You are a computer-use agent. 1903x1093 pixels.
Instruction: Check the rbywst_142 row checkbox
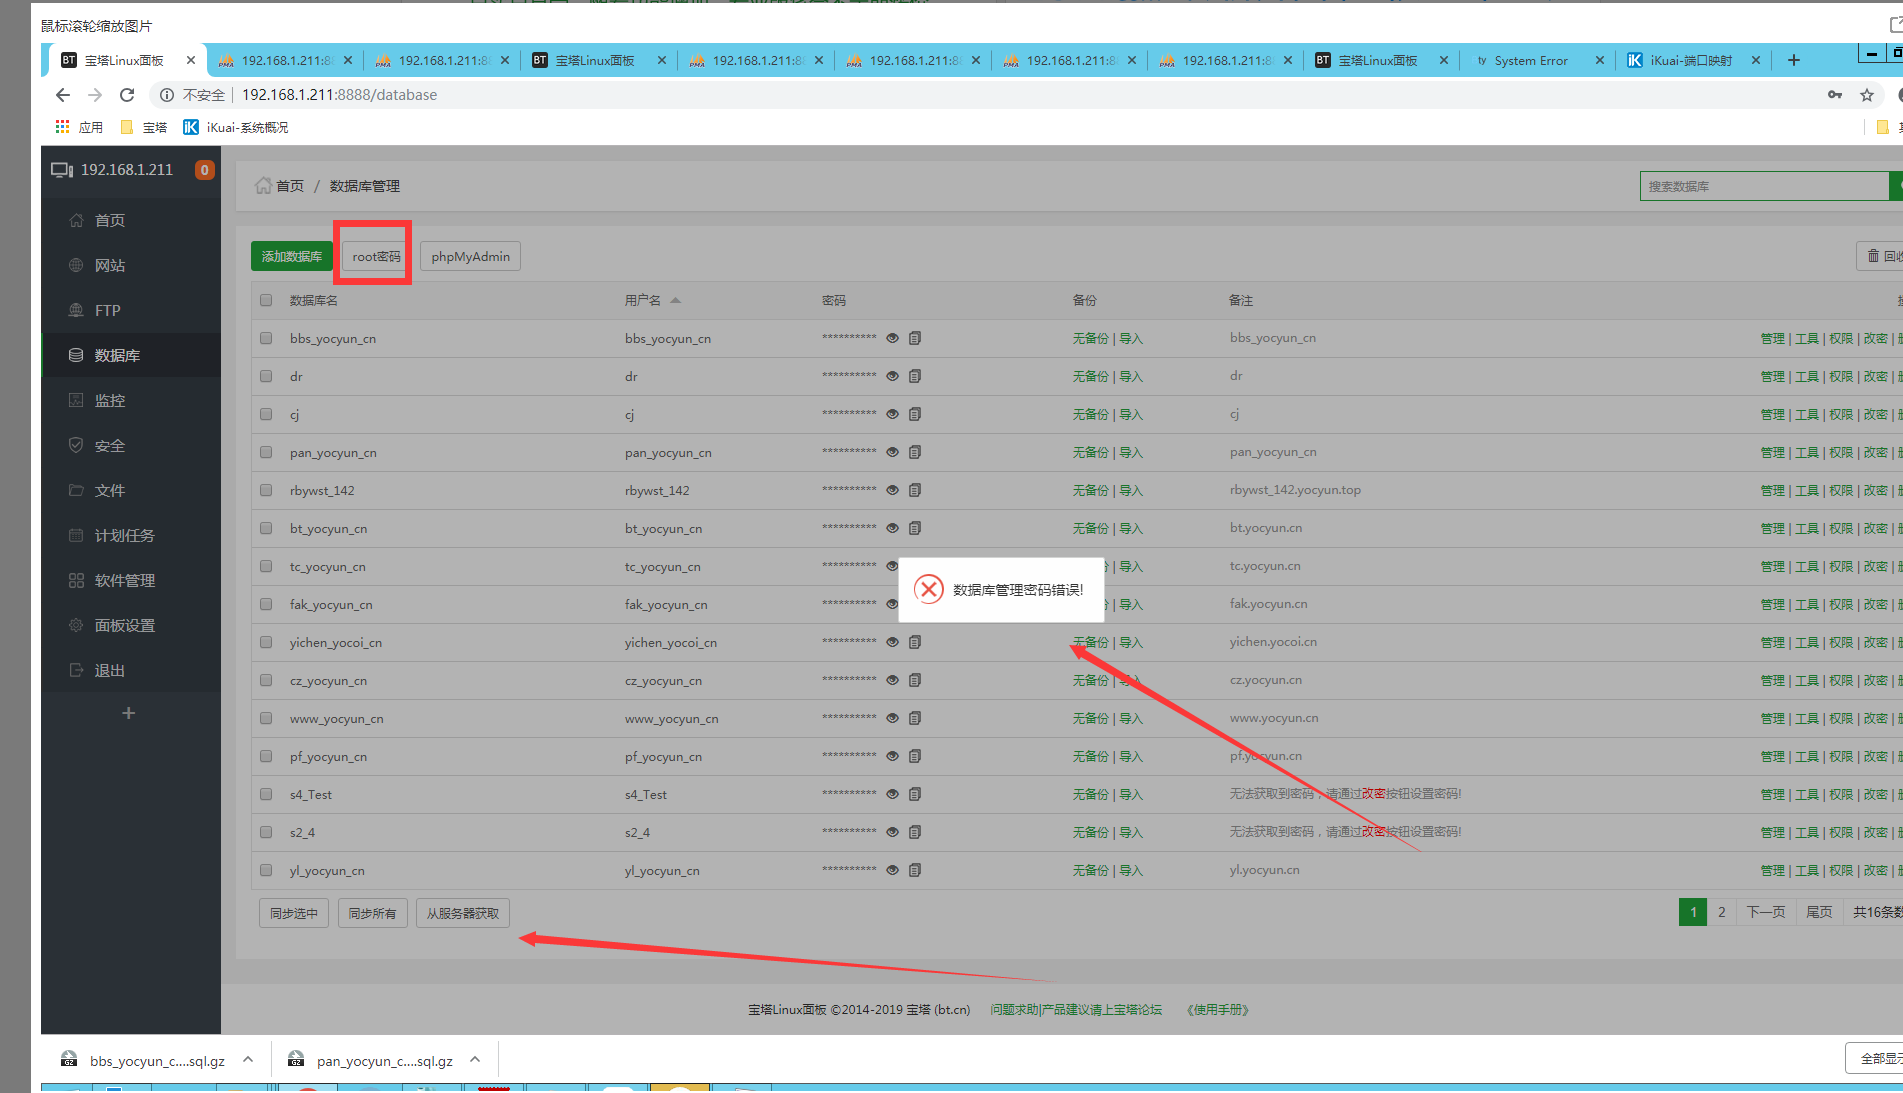pyautogui.click(x=266, y=490)
